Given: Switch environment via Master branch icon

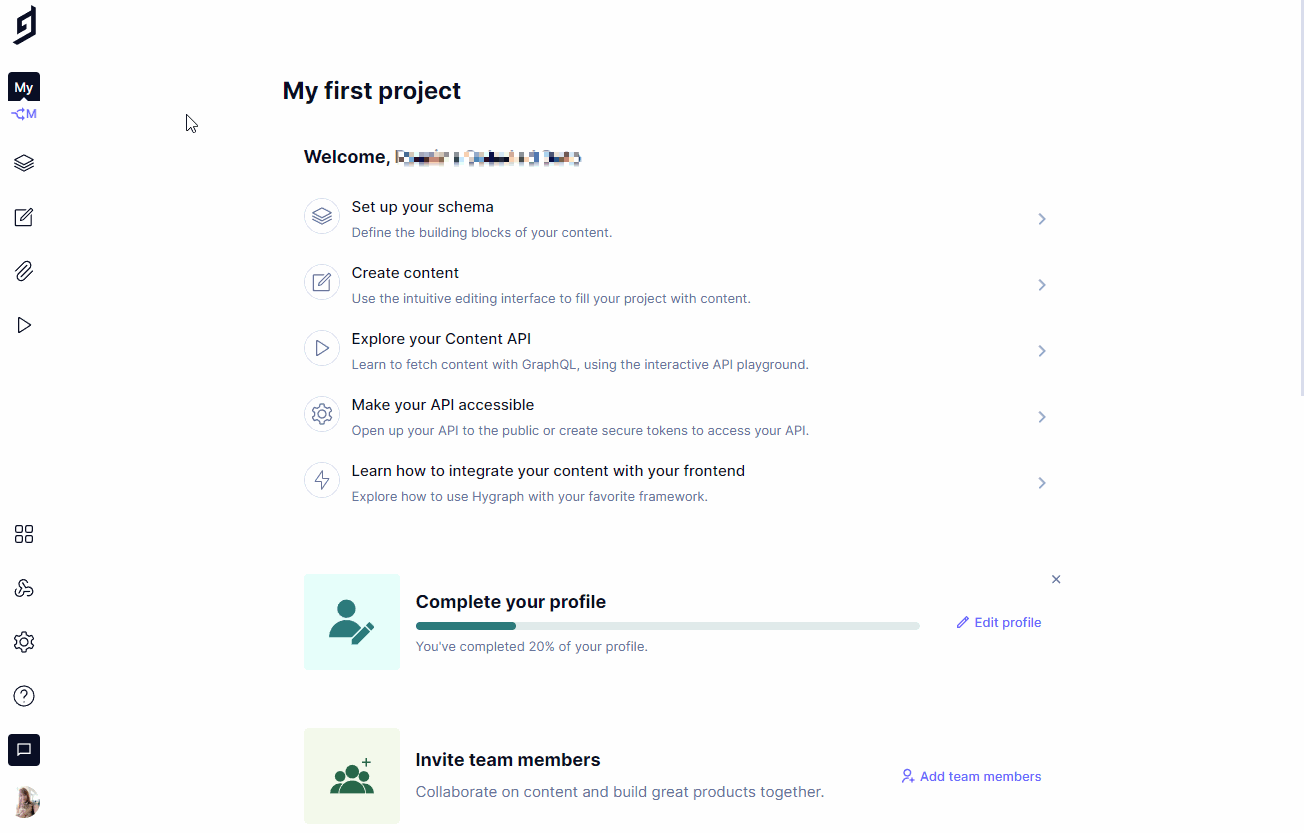Looking at the screenshot, I should [24, 114].
